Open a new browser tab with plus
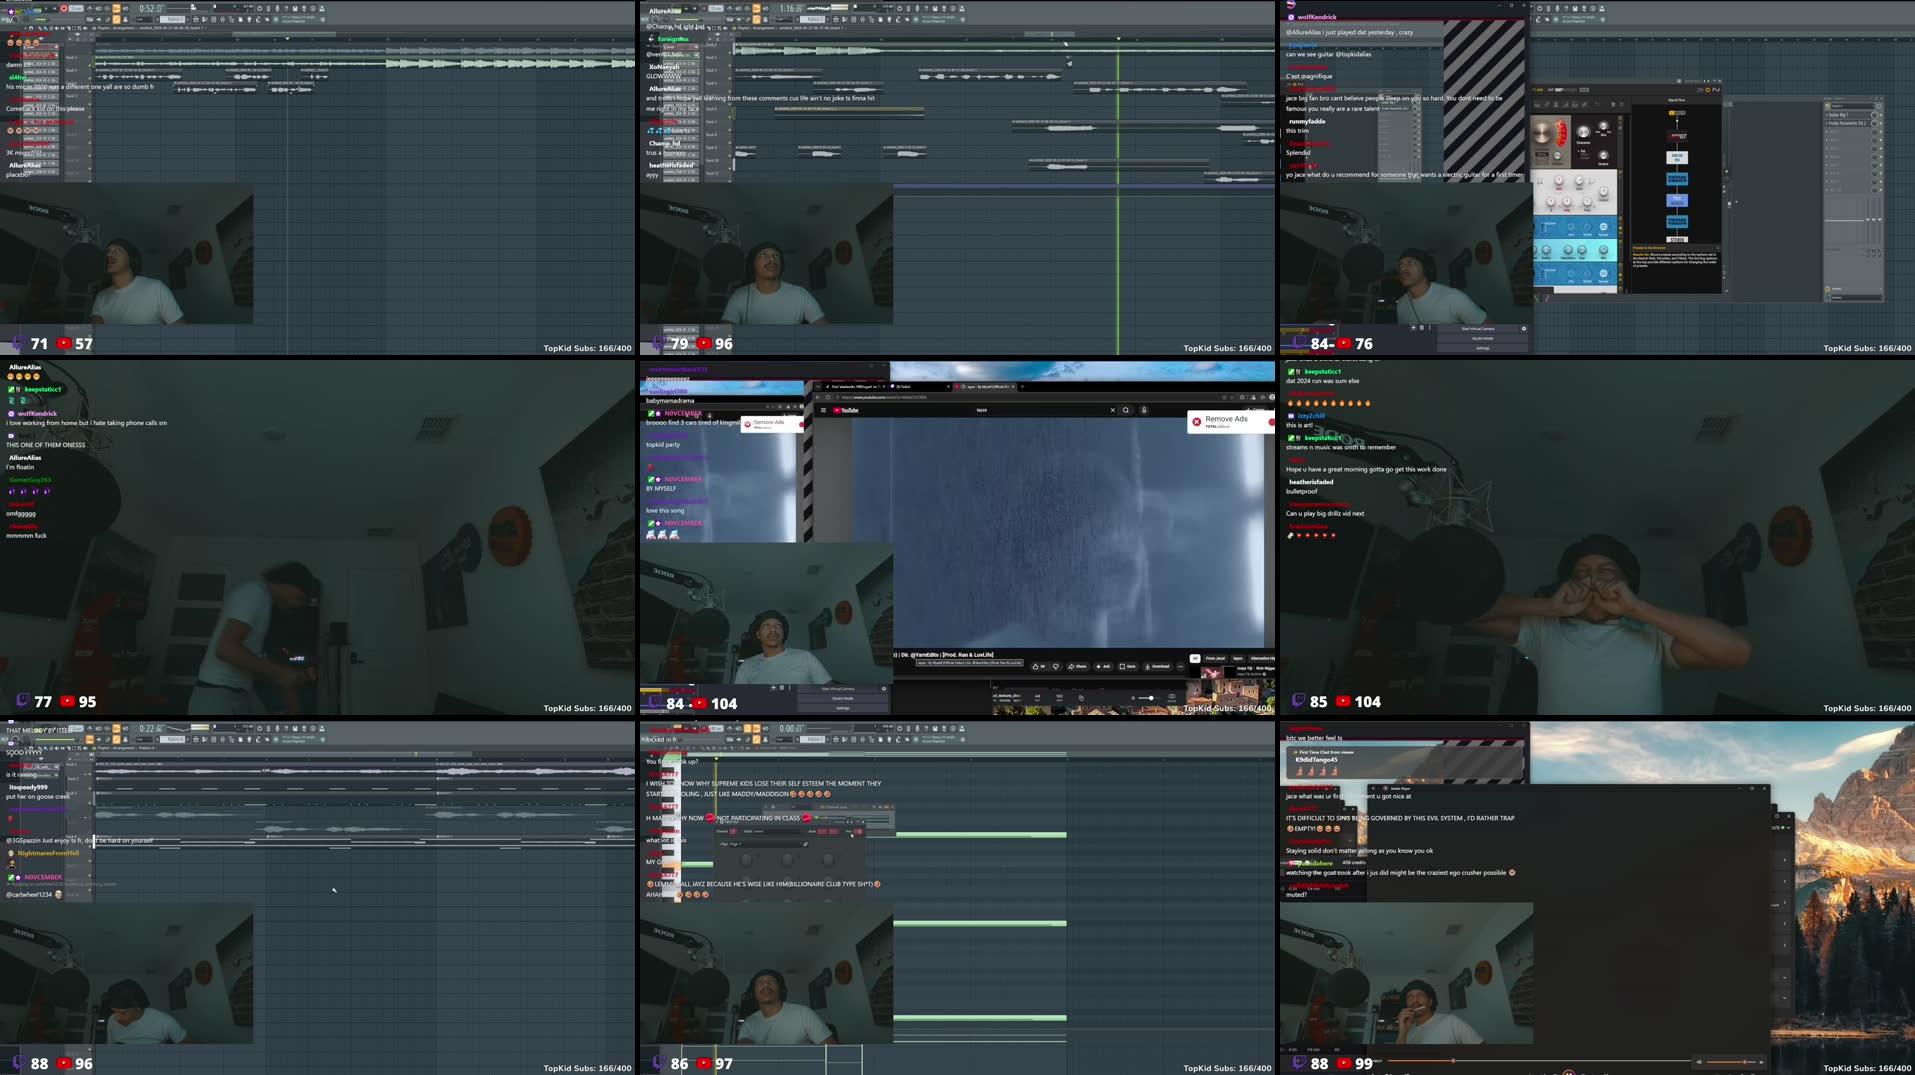 pyautogui.click(x=1022, y=386)
